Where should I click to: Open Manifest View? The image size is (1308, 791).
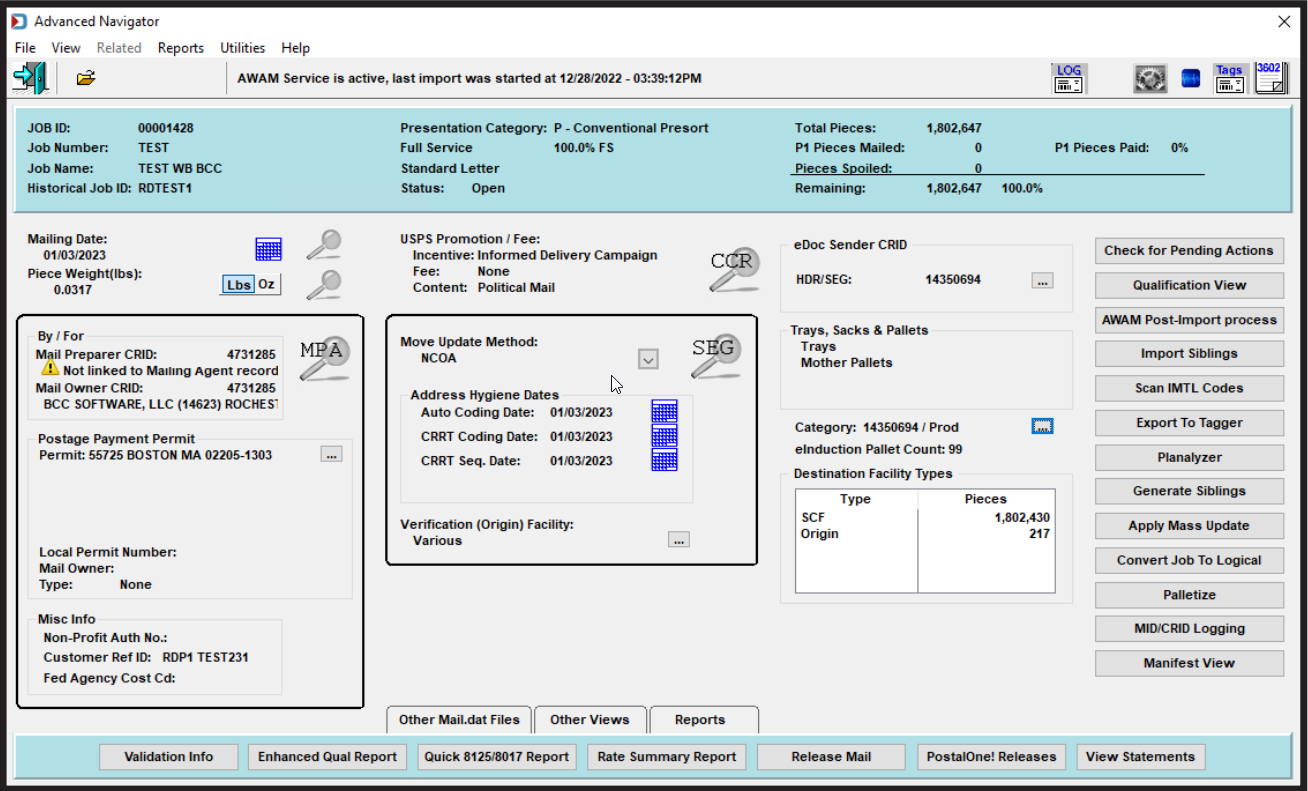click(x=1189, y=663)
